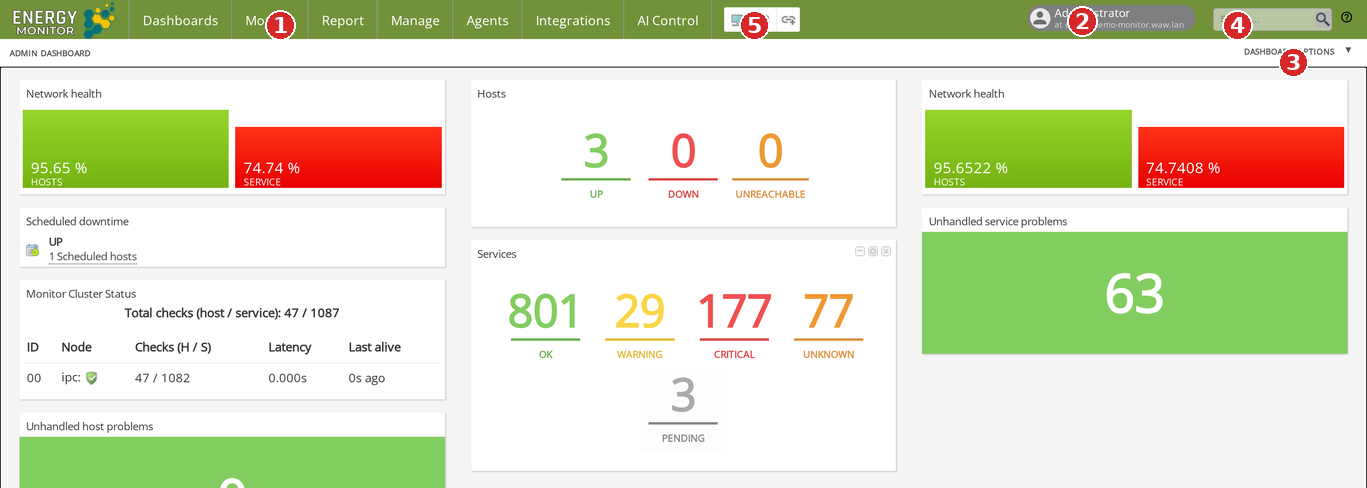Open the Dashboards menu
This screenshot has width=1367, height=488.
(x=180, y=20)
